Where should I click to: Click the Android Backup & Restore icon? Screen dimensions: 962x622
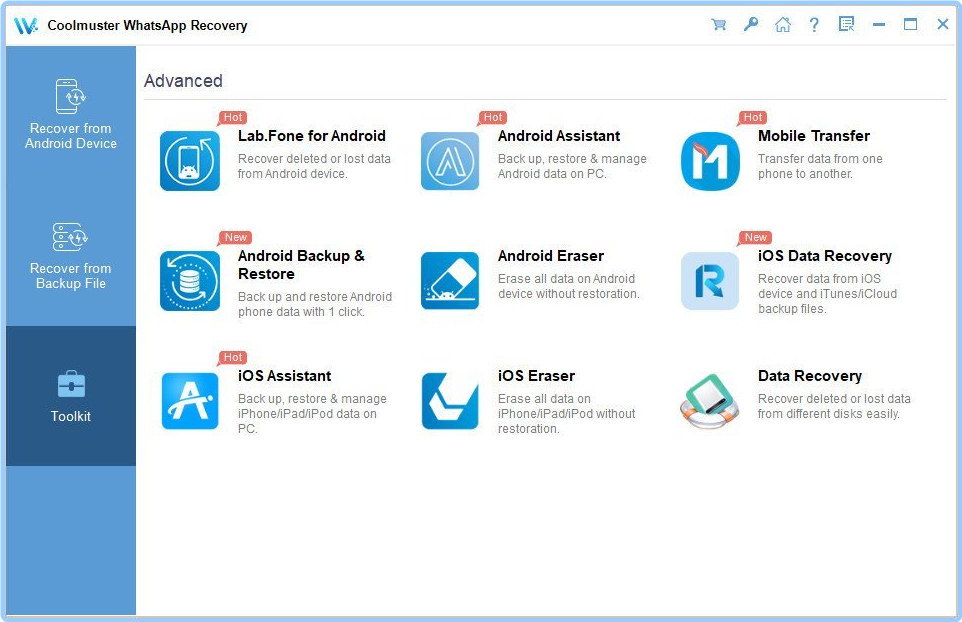190,281
